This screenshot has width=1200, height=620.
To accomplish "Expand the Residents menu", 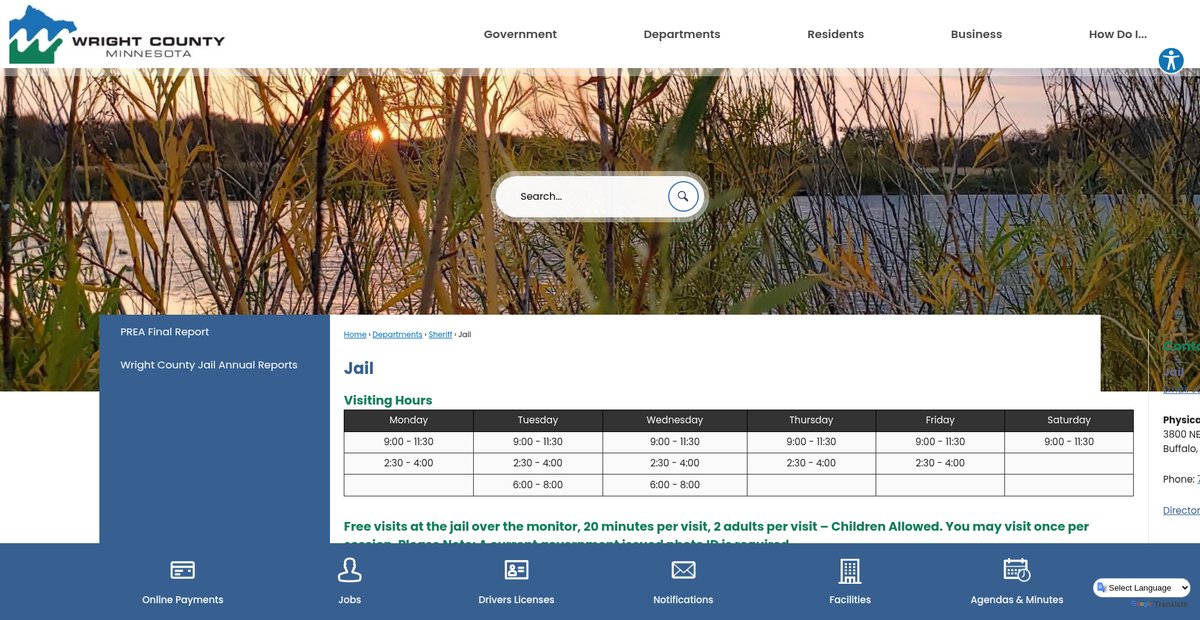I will click(x=835, y=34).
